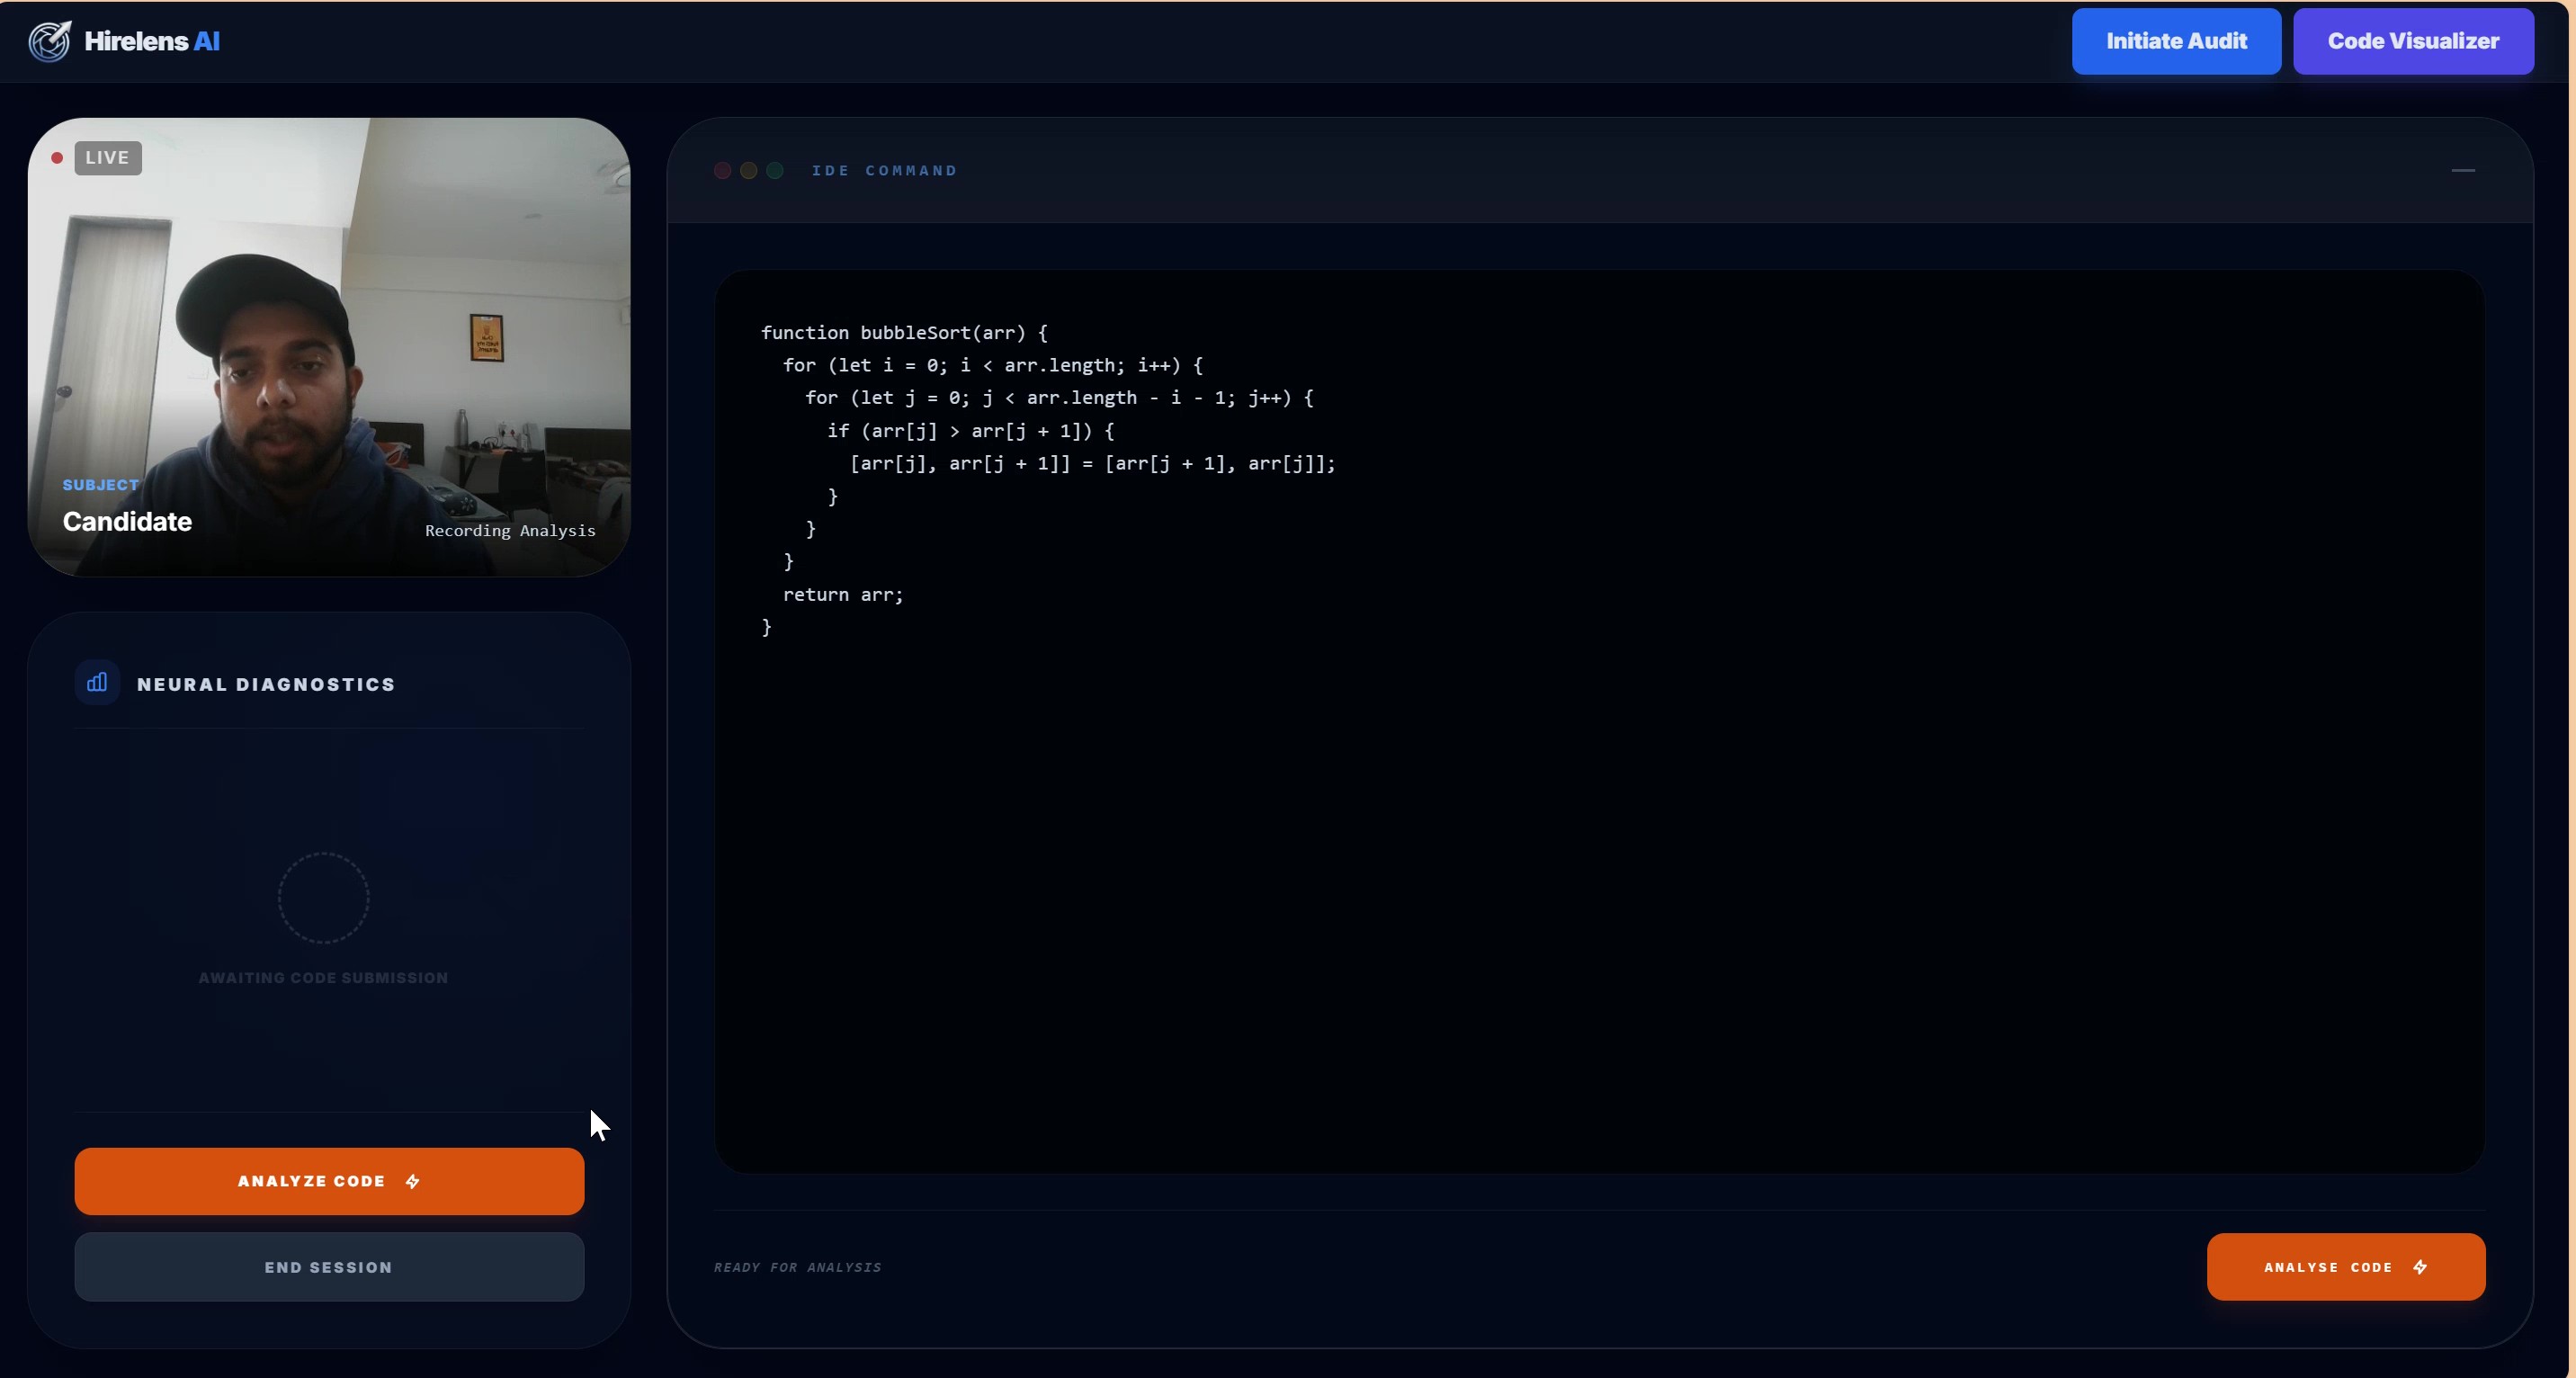Click lightning icon on bottom-right Analyse Code button
This screenshot has width=2576, height=1378.
click(x=2420, y=1267)
